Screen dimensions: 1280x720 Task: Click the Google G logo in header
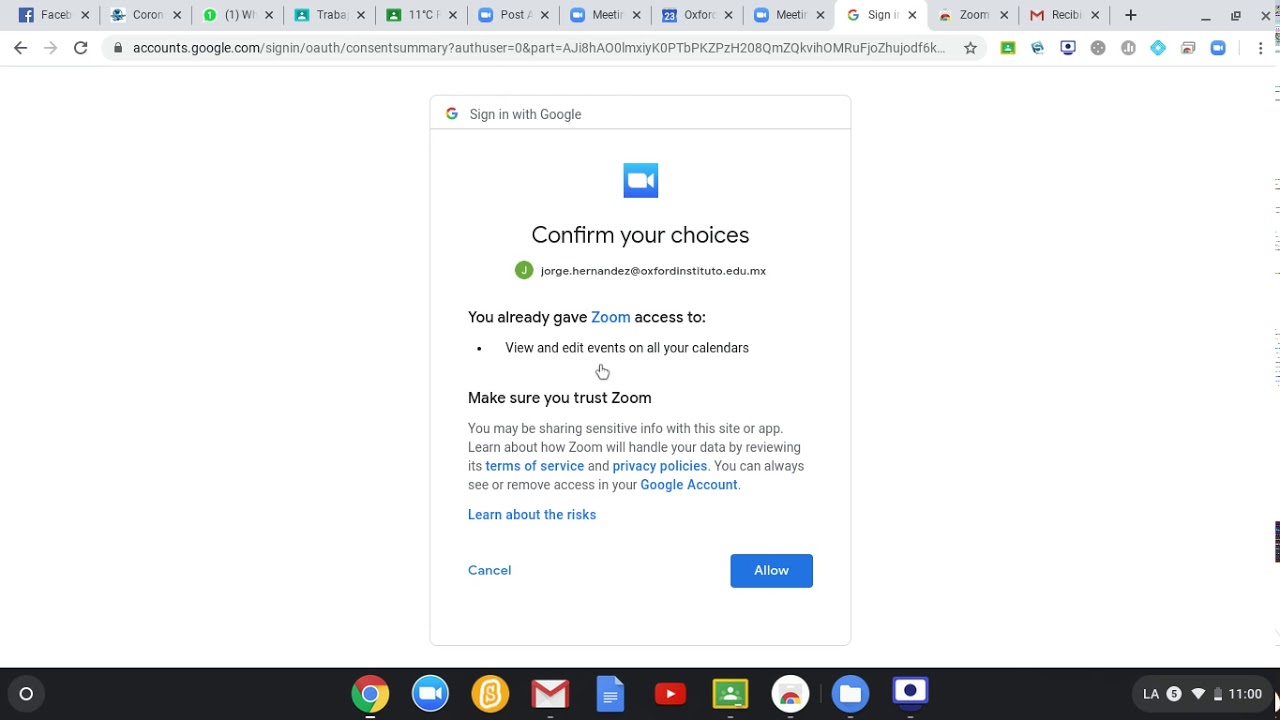(452, 114)
